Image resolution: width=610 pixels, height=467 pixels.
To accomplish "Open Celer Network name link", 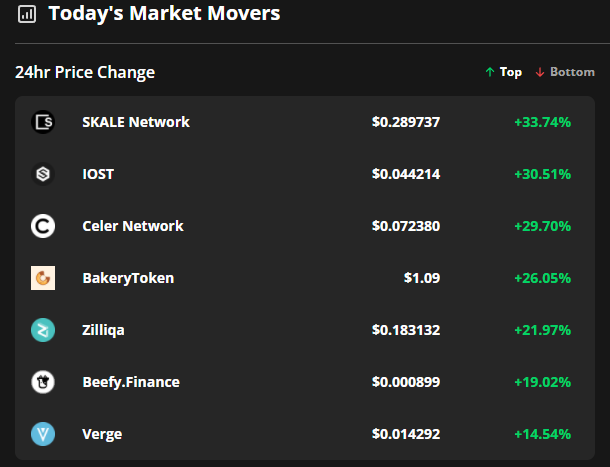I will 133,226.
